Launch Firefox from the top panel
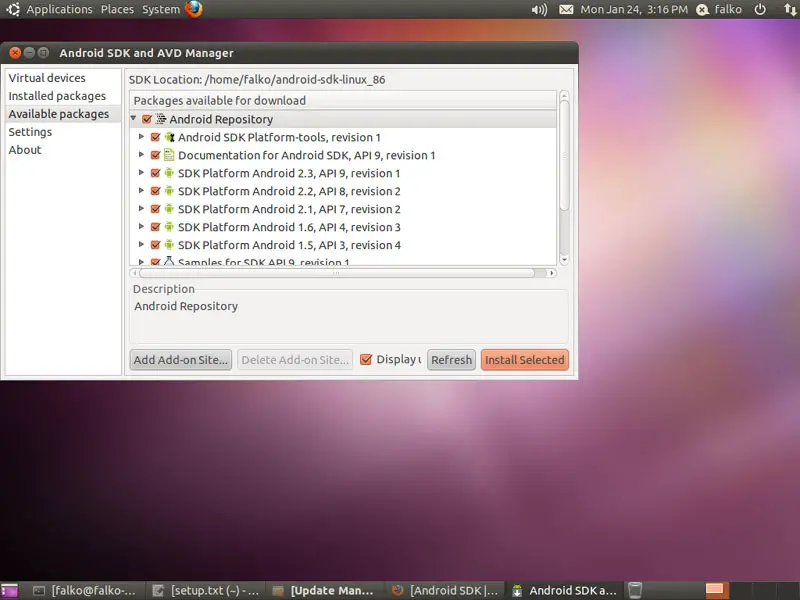Image resolution: width=800 pixels, height=600 pixels. coord(194,9)
